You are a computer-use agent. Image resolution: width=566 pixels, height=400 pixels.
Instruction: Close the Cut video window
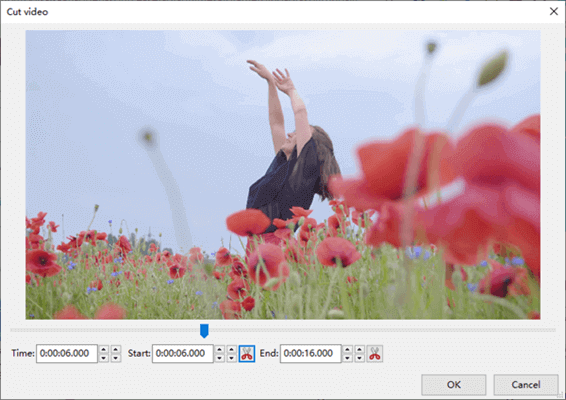[x=554, y=12]
